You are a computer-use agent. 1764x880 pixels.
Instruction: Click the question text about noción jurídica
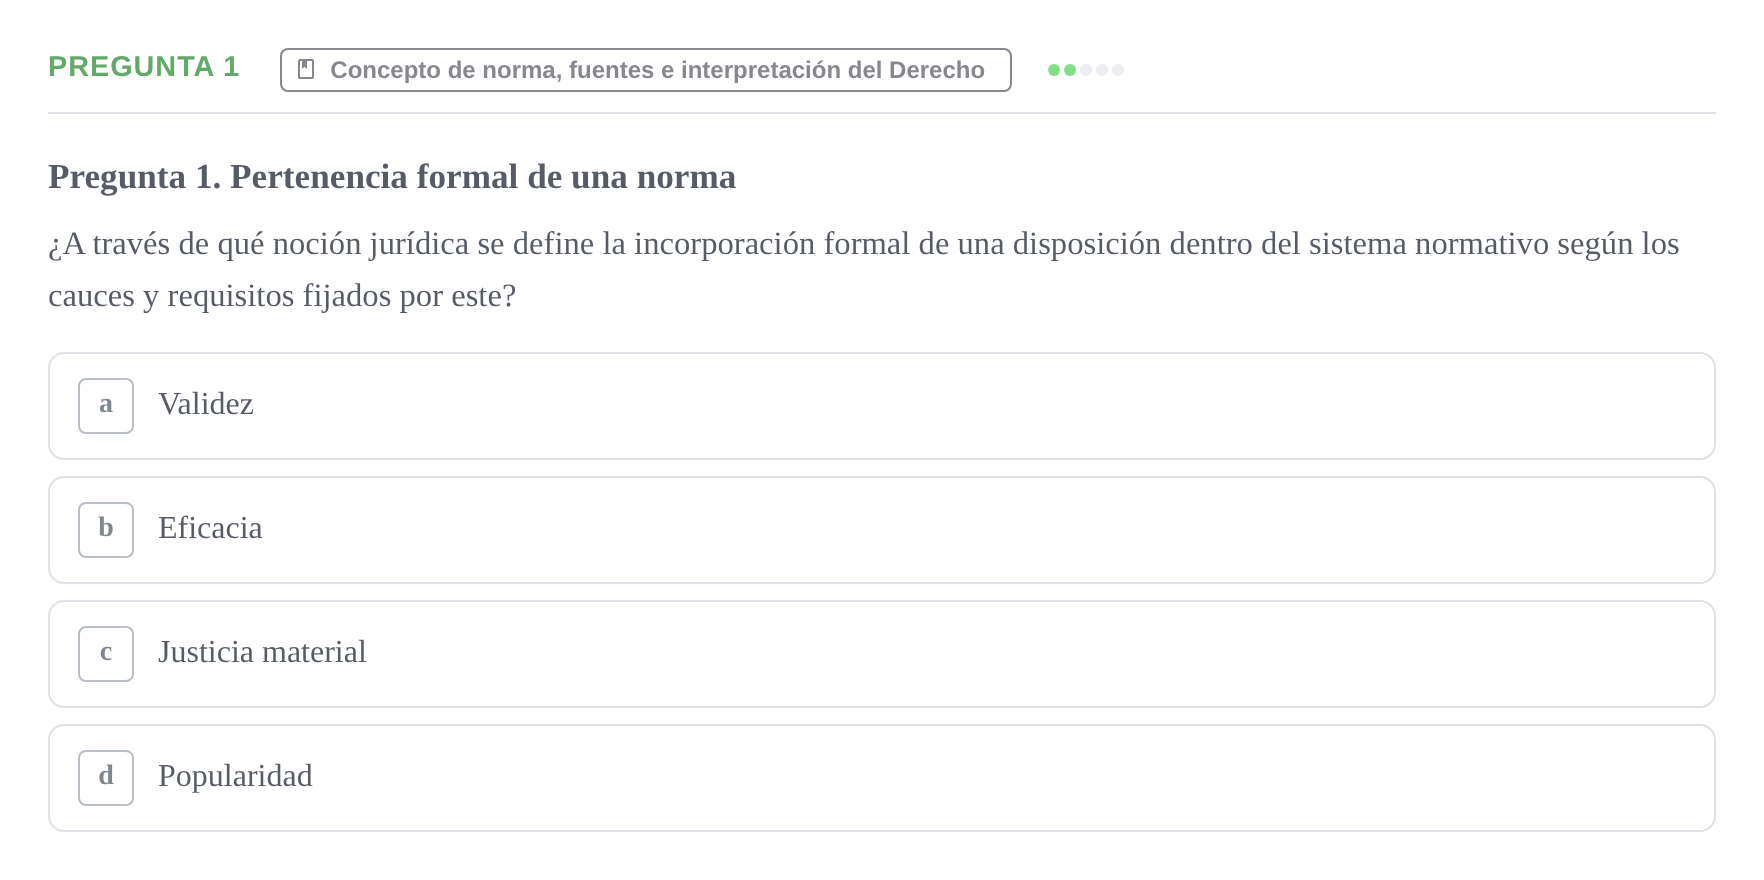coord(864,270)
